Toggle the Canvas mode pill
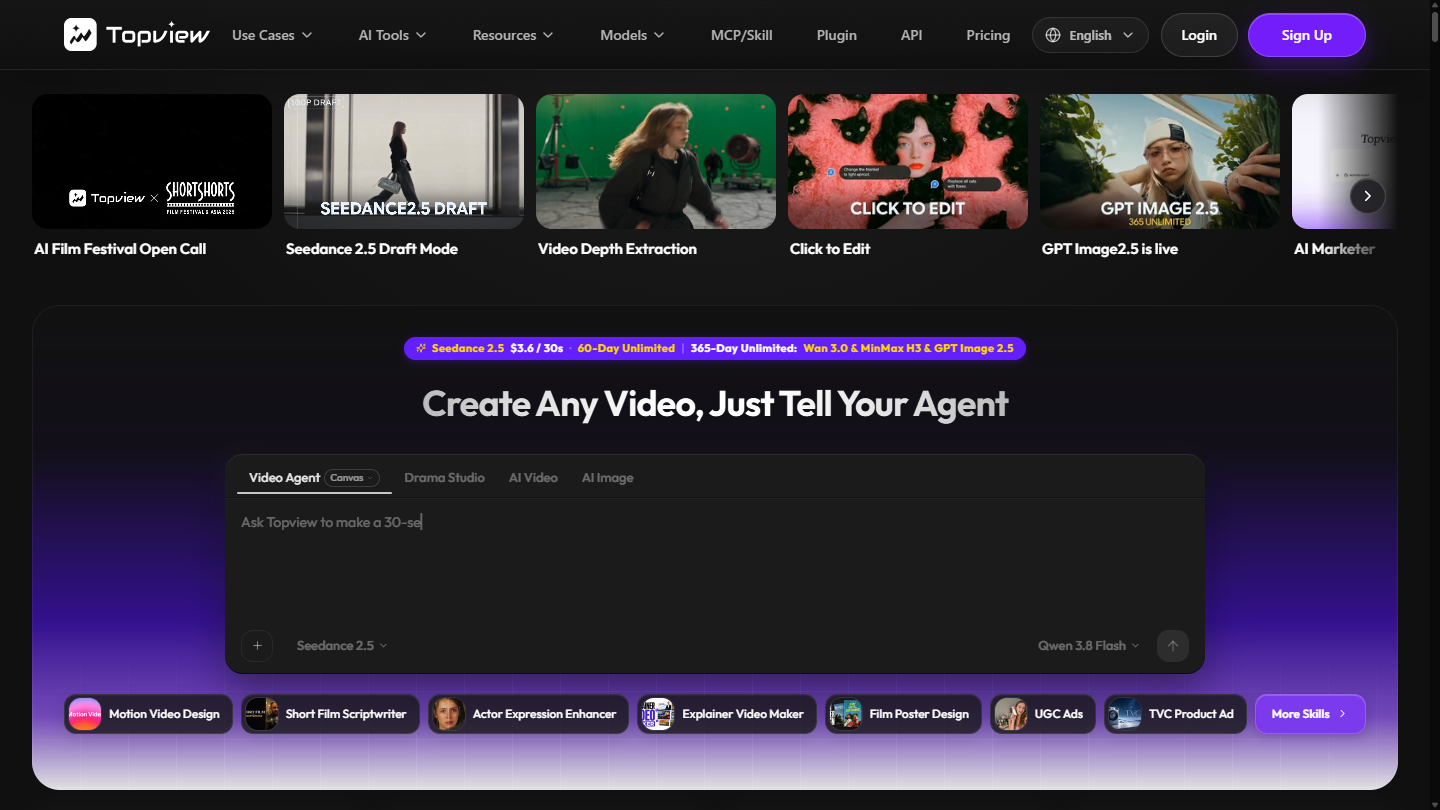The image size is (1440, 810). pos(352,478)
